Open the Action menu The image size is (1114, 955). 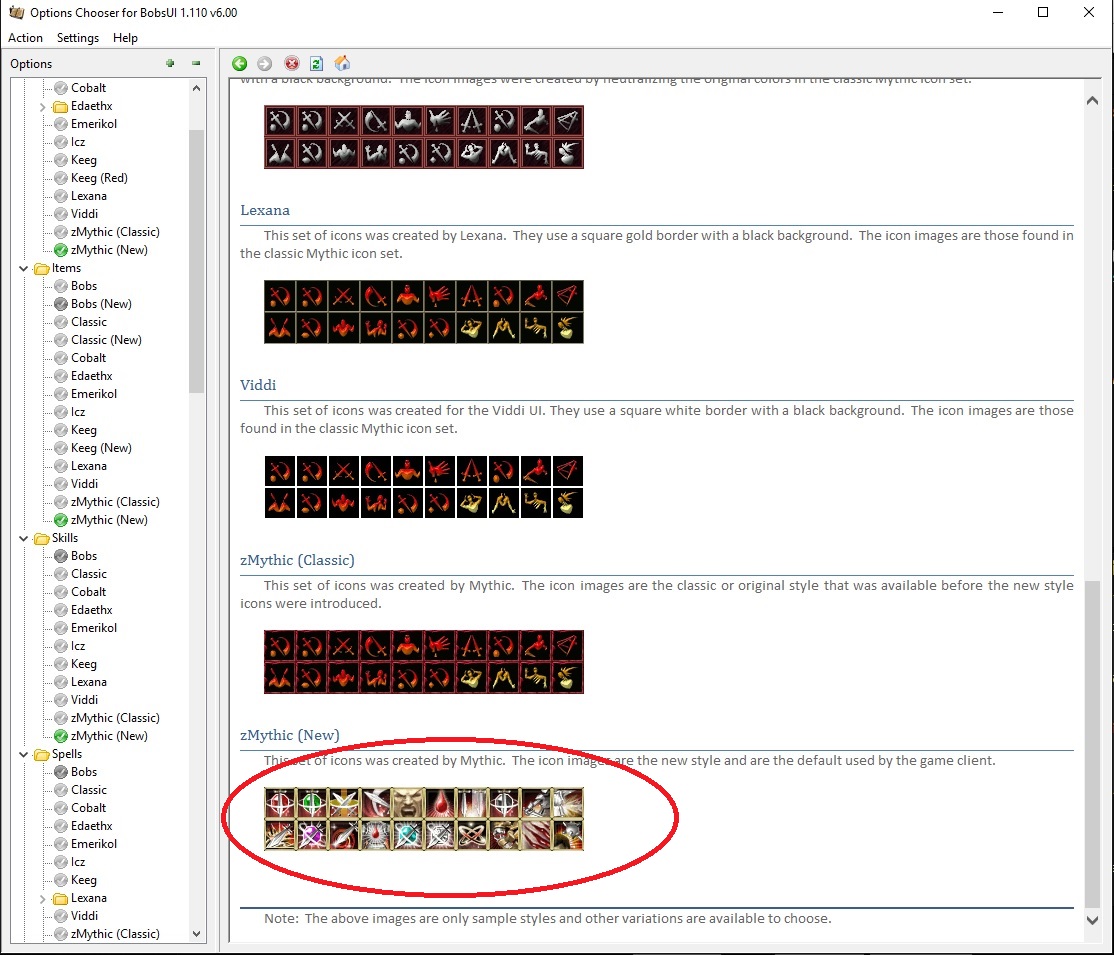(x=25, y=38)
